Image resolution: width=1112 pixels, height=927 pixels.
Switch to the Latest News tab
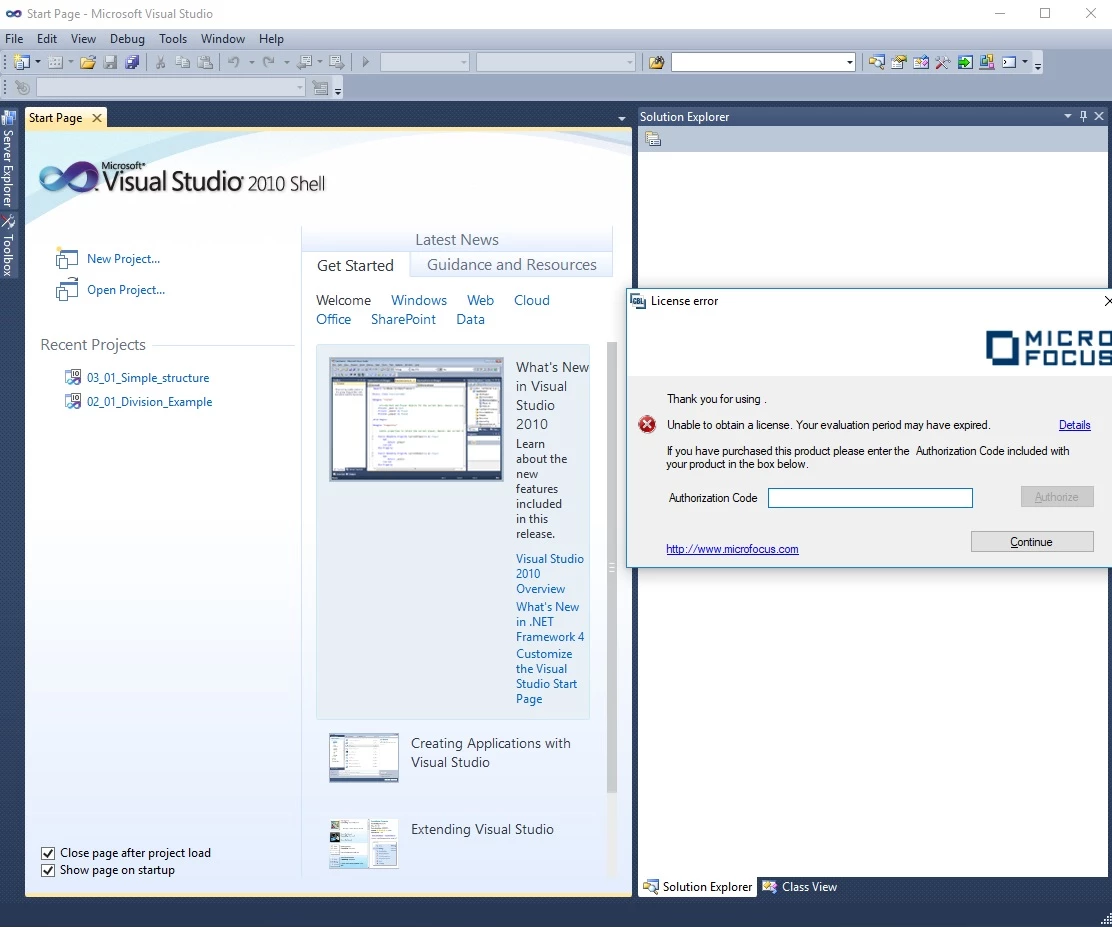pyautogui.click(x=457, y=240)
